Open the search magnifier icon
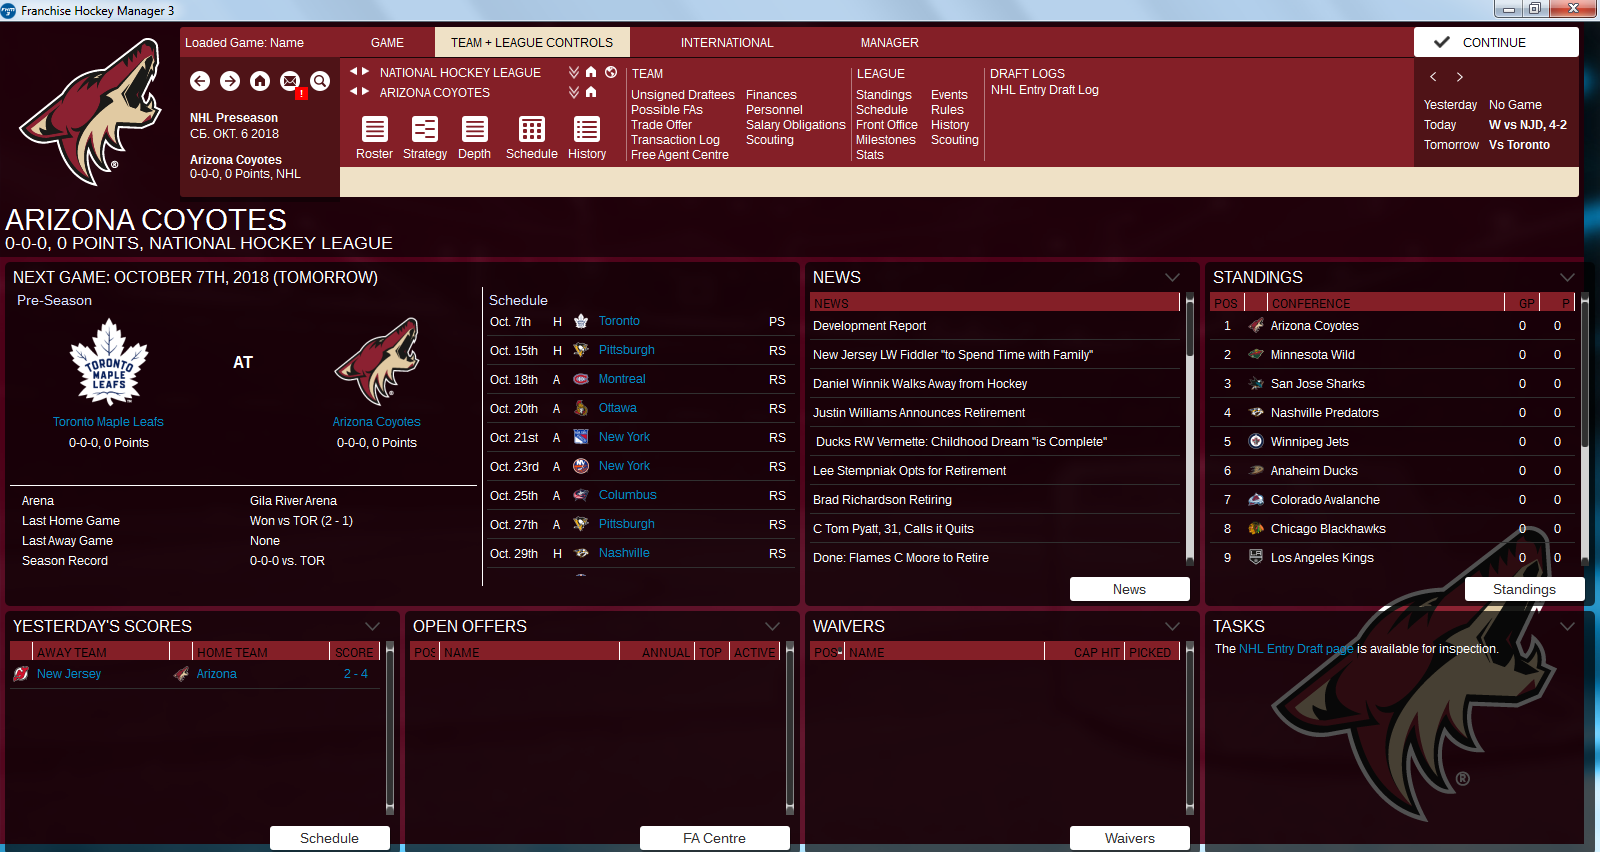 tap(320, 81)
